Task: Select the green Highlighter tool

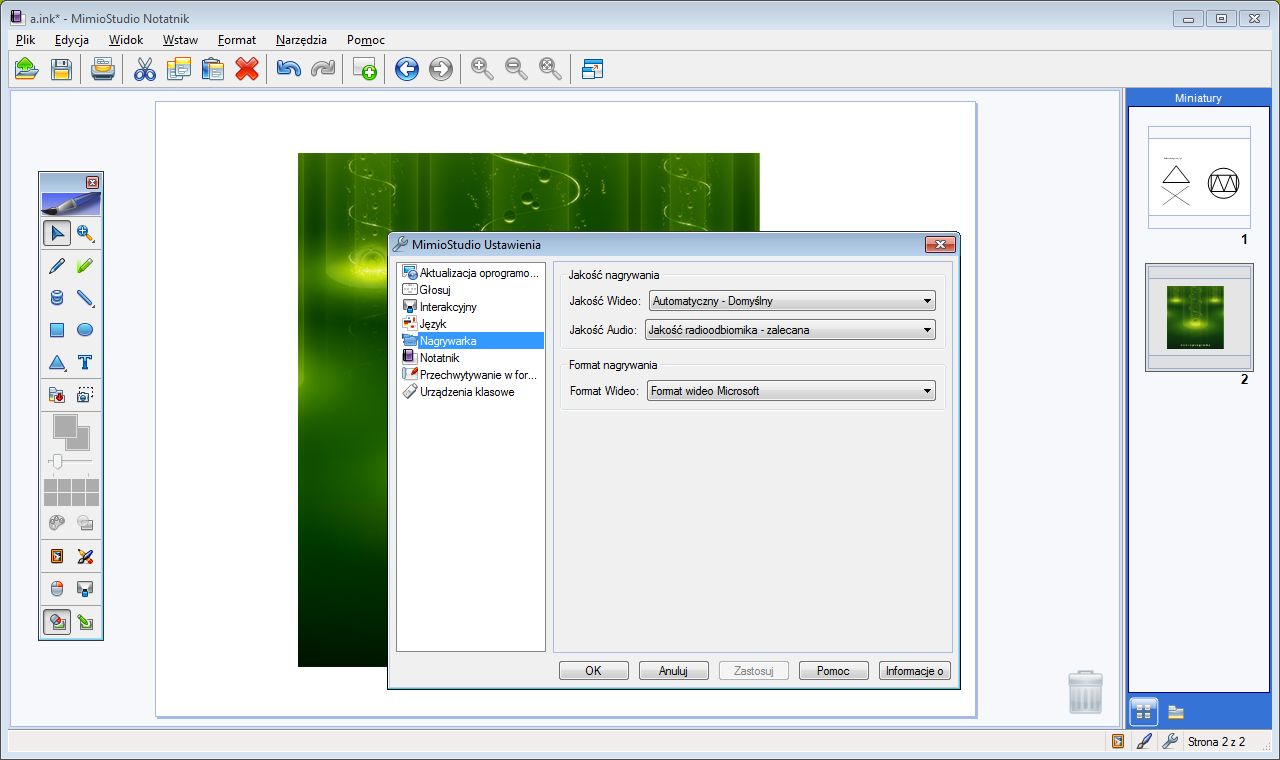Action: point(85,266)
